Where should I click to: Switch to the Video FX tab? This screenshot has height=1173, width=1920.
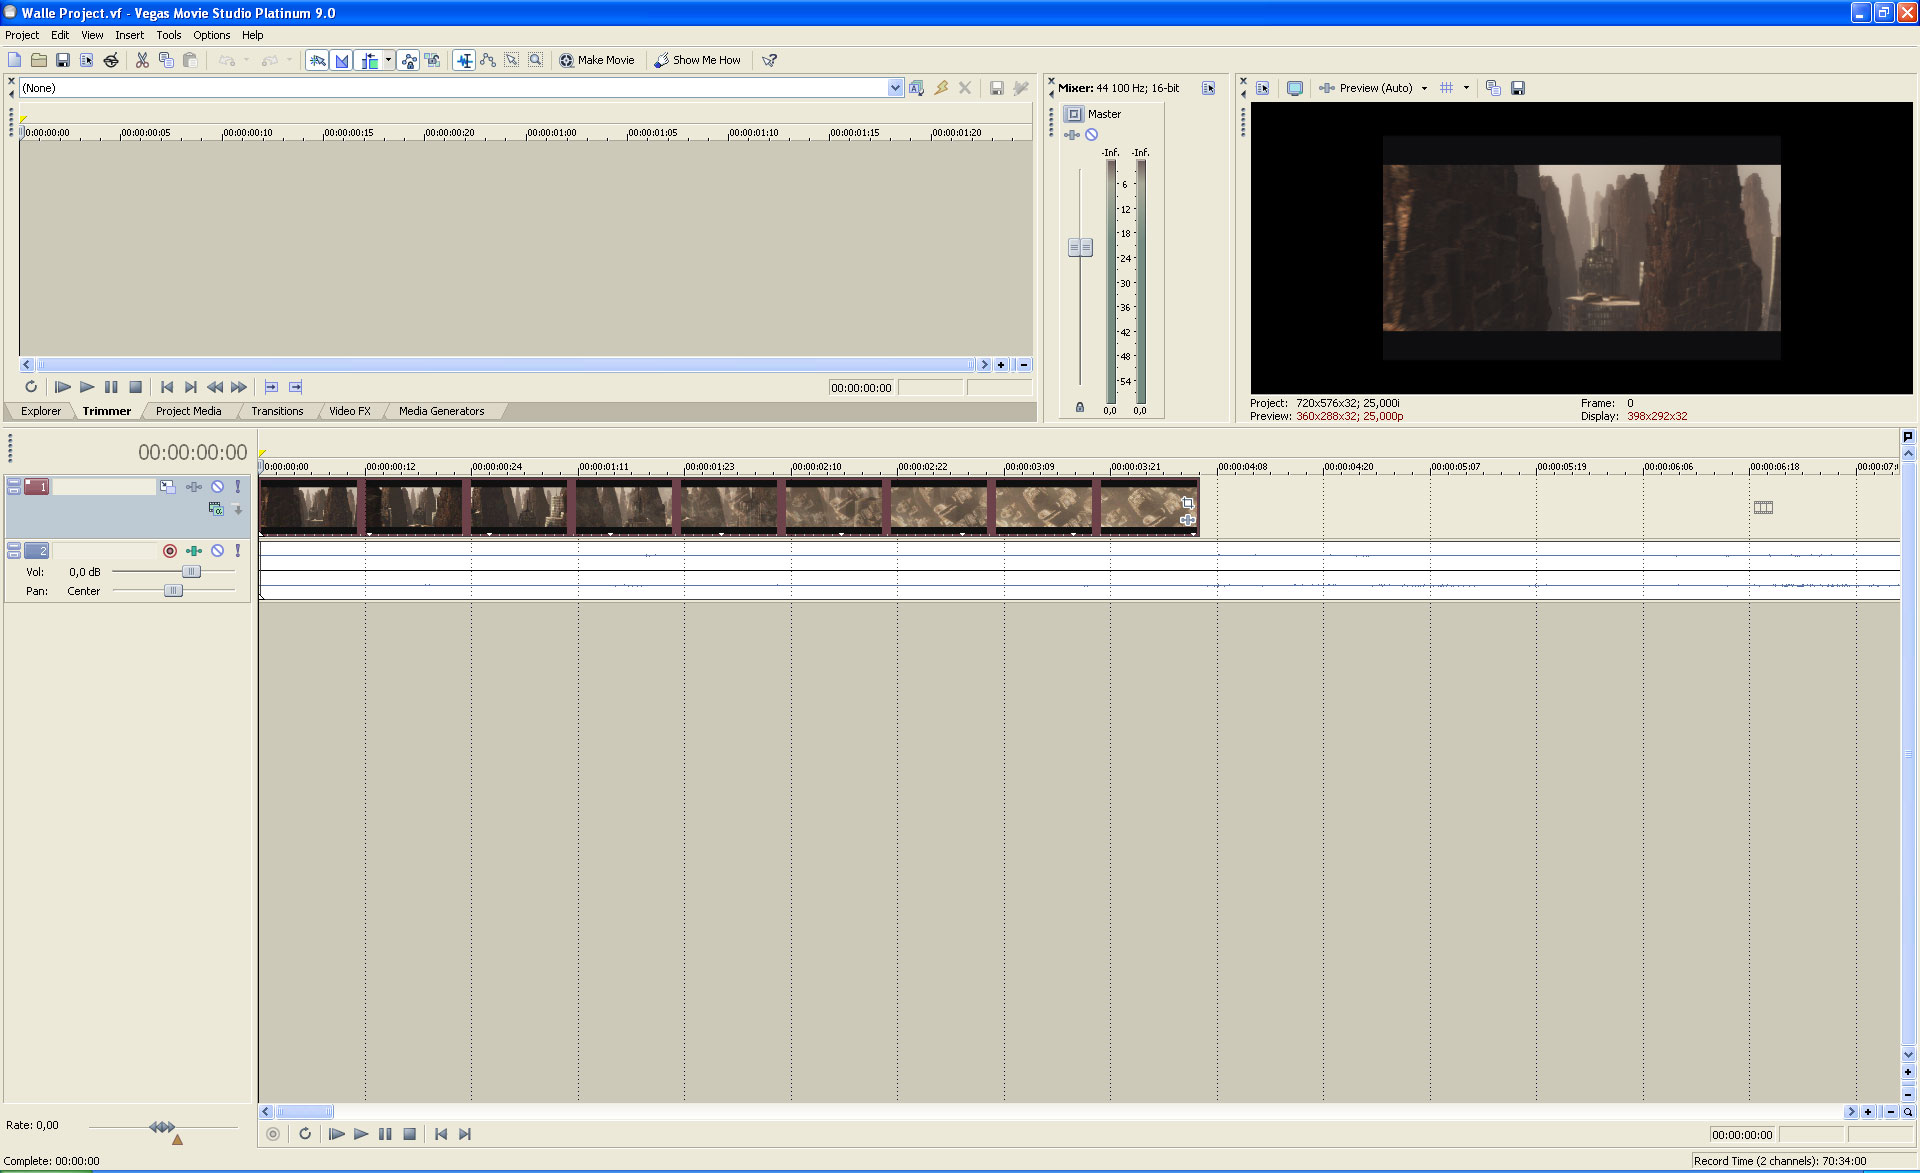click(350, 411)
